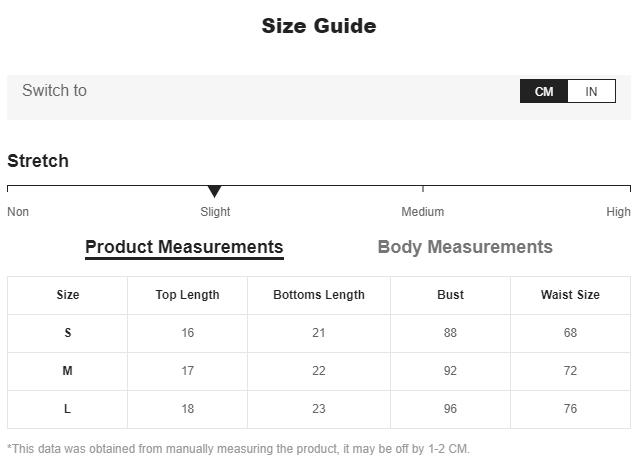Click the manual measurement disclaimer note
The image size is (637, 461).
coord(238,449)
